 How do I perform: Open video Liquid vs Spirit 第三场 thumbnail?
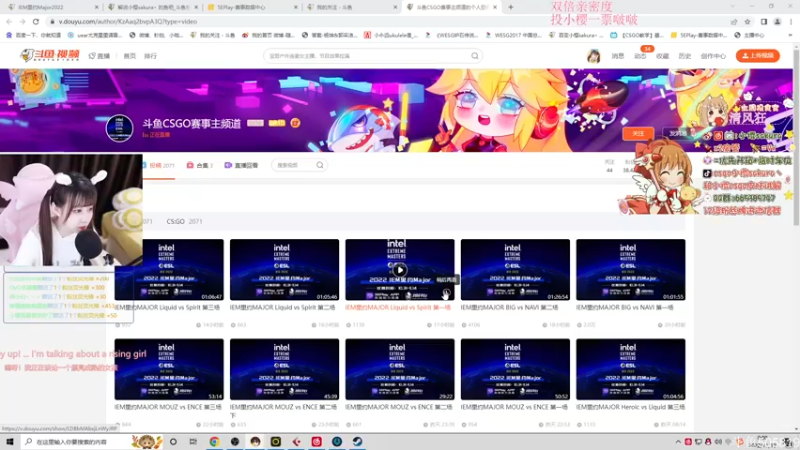click(169, 269)
